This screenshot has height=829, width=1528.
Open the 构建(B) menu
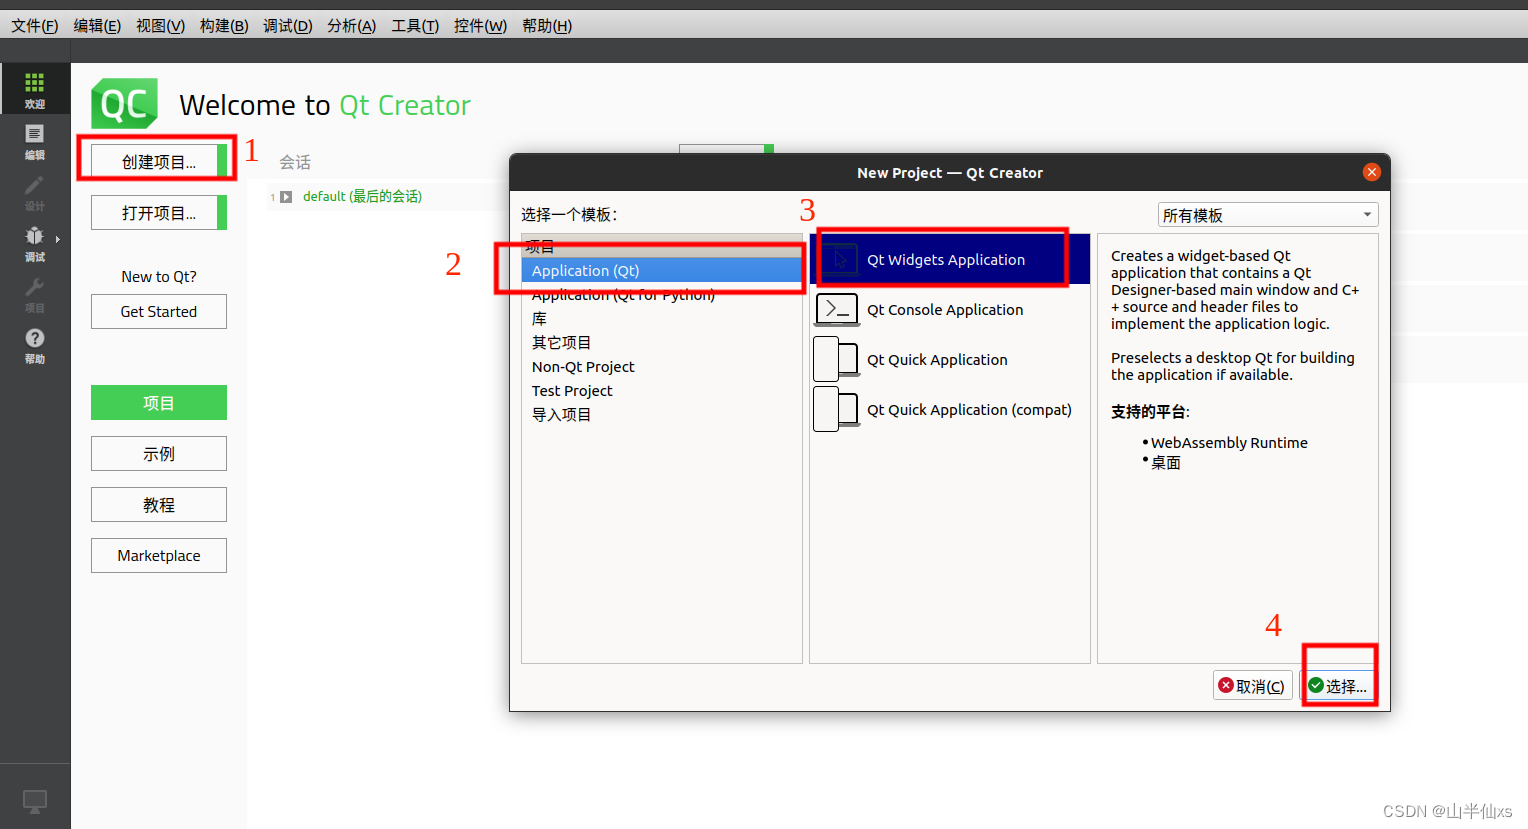click(224, 26)
